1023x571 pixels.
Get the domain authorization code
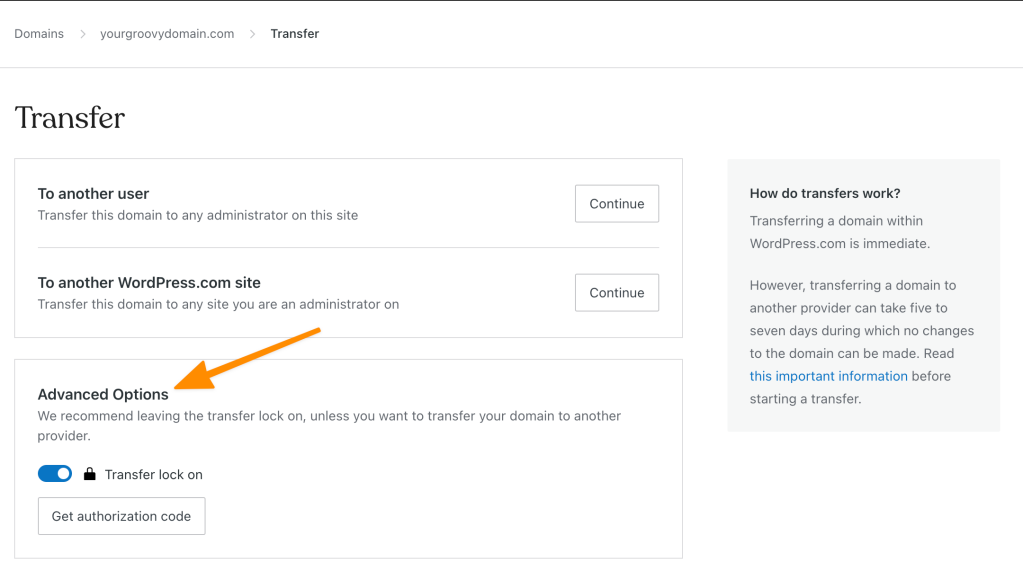[x=121, y=516]
